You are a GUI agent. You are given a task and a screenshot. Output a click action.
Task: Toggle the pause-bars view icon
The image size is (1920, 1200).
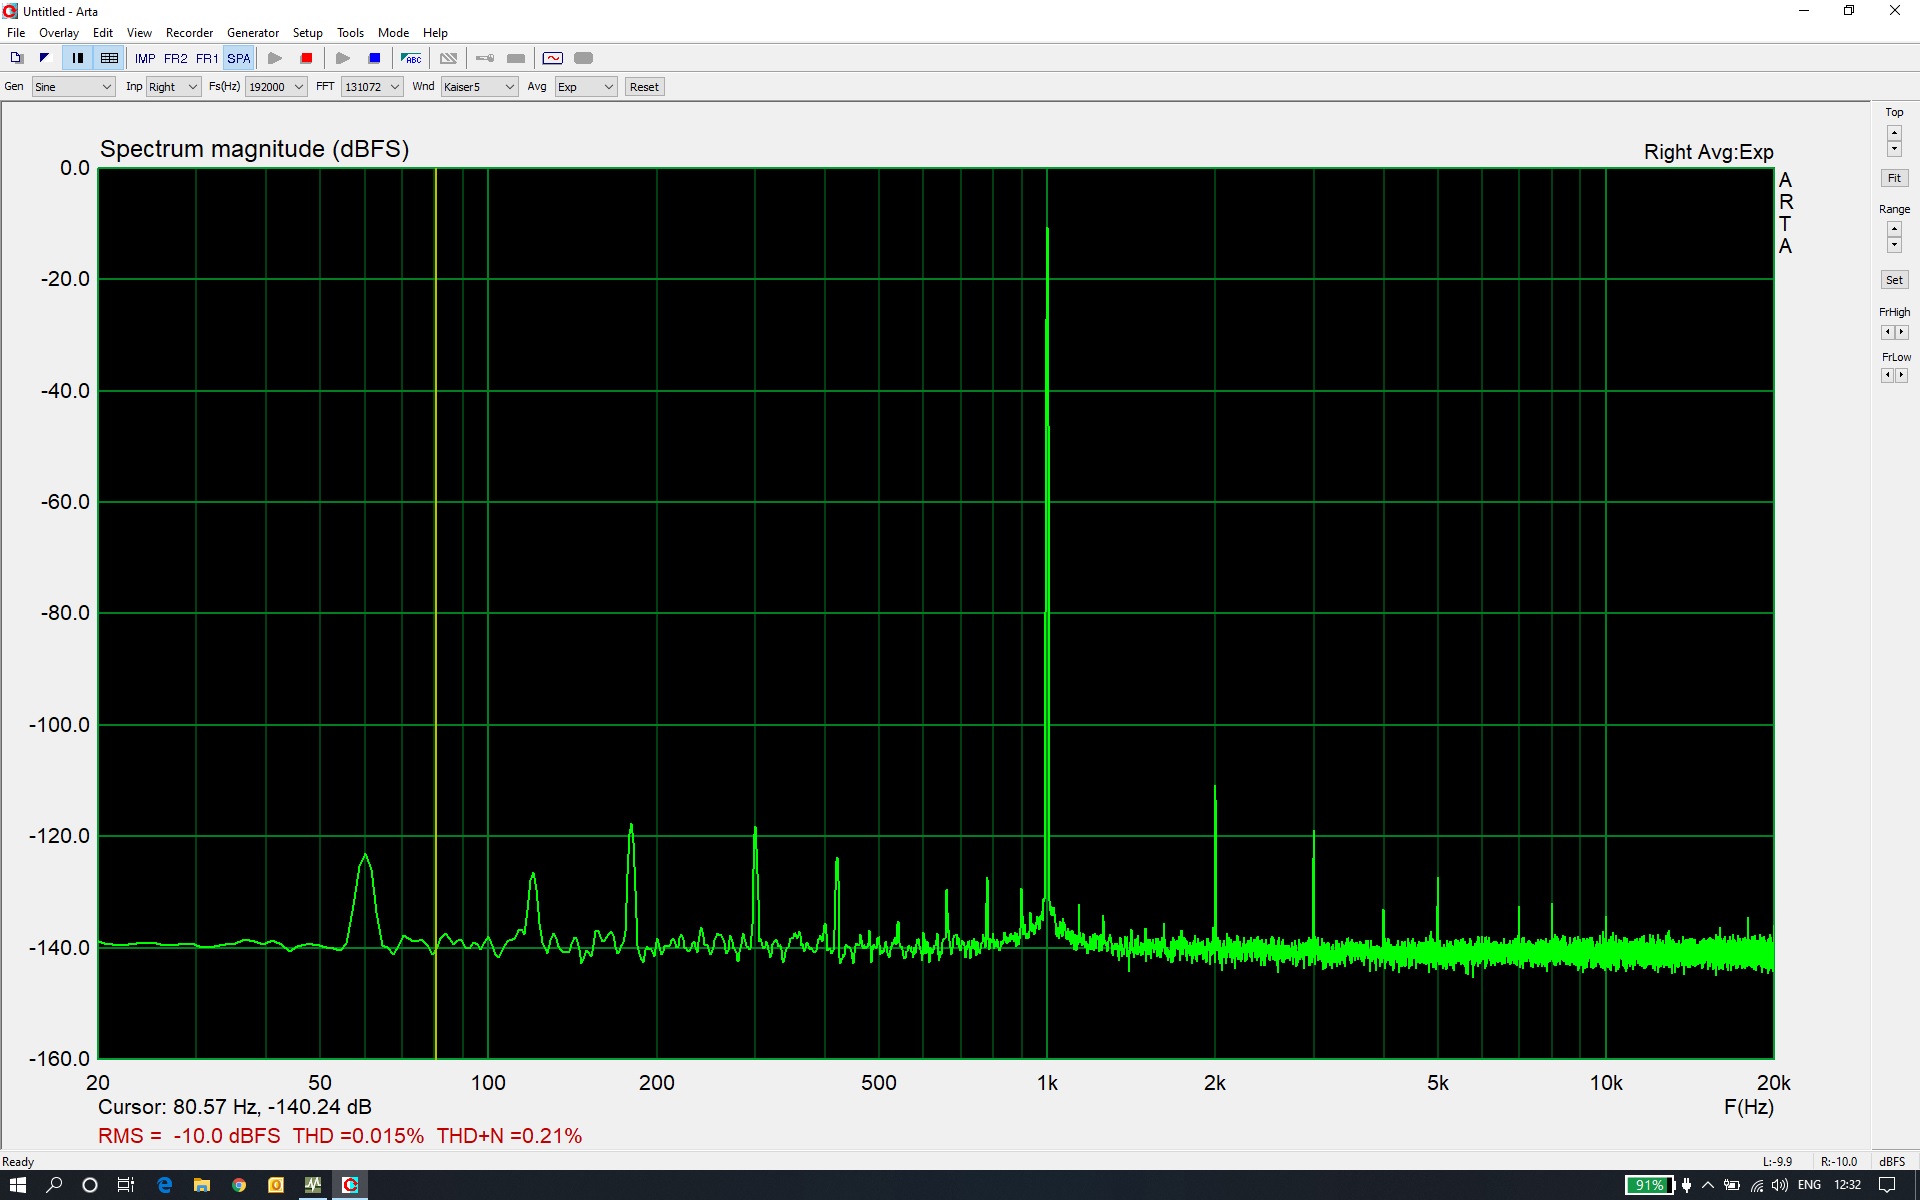78,58
